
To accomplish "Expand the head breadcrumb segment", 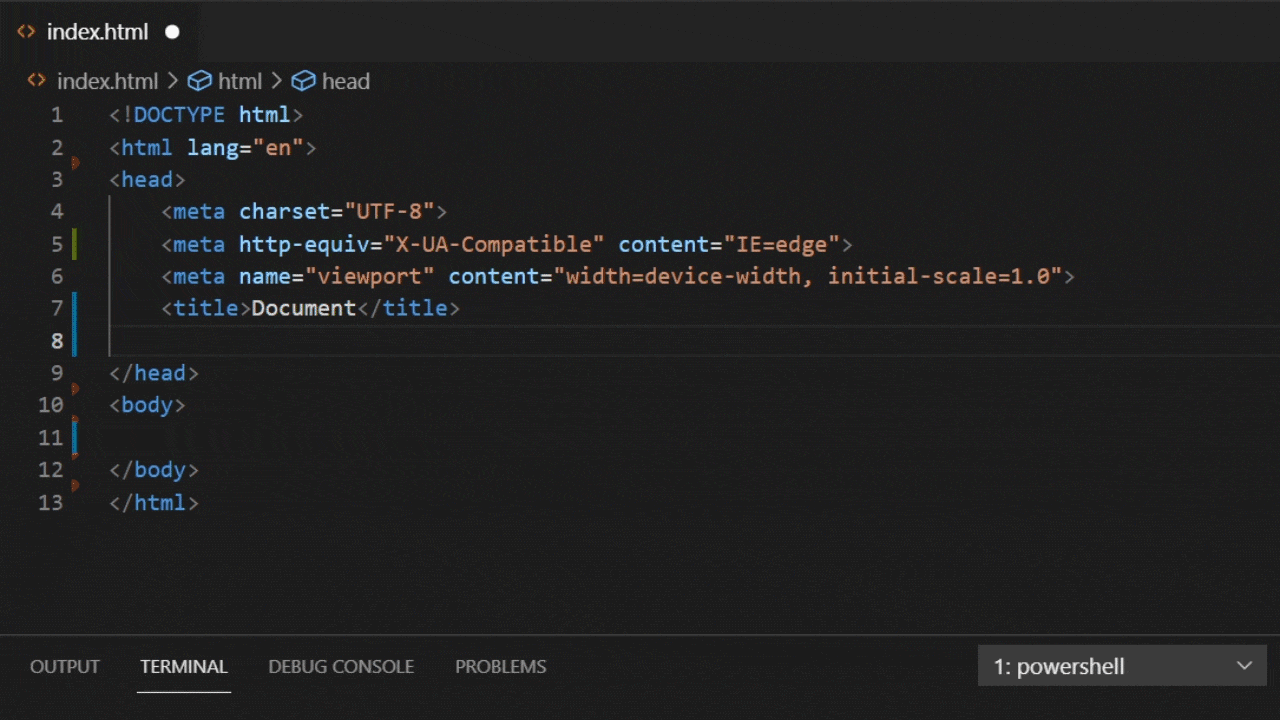I will pyautogui.click(x=345, y=81).
